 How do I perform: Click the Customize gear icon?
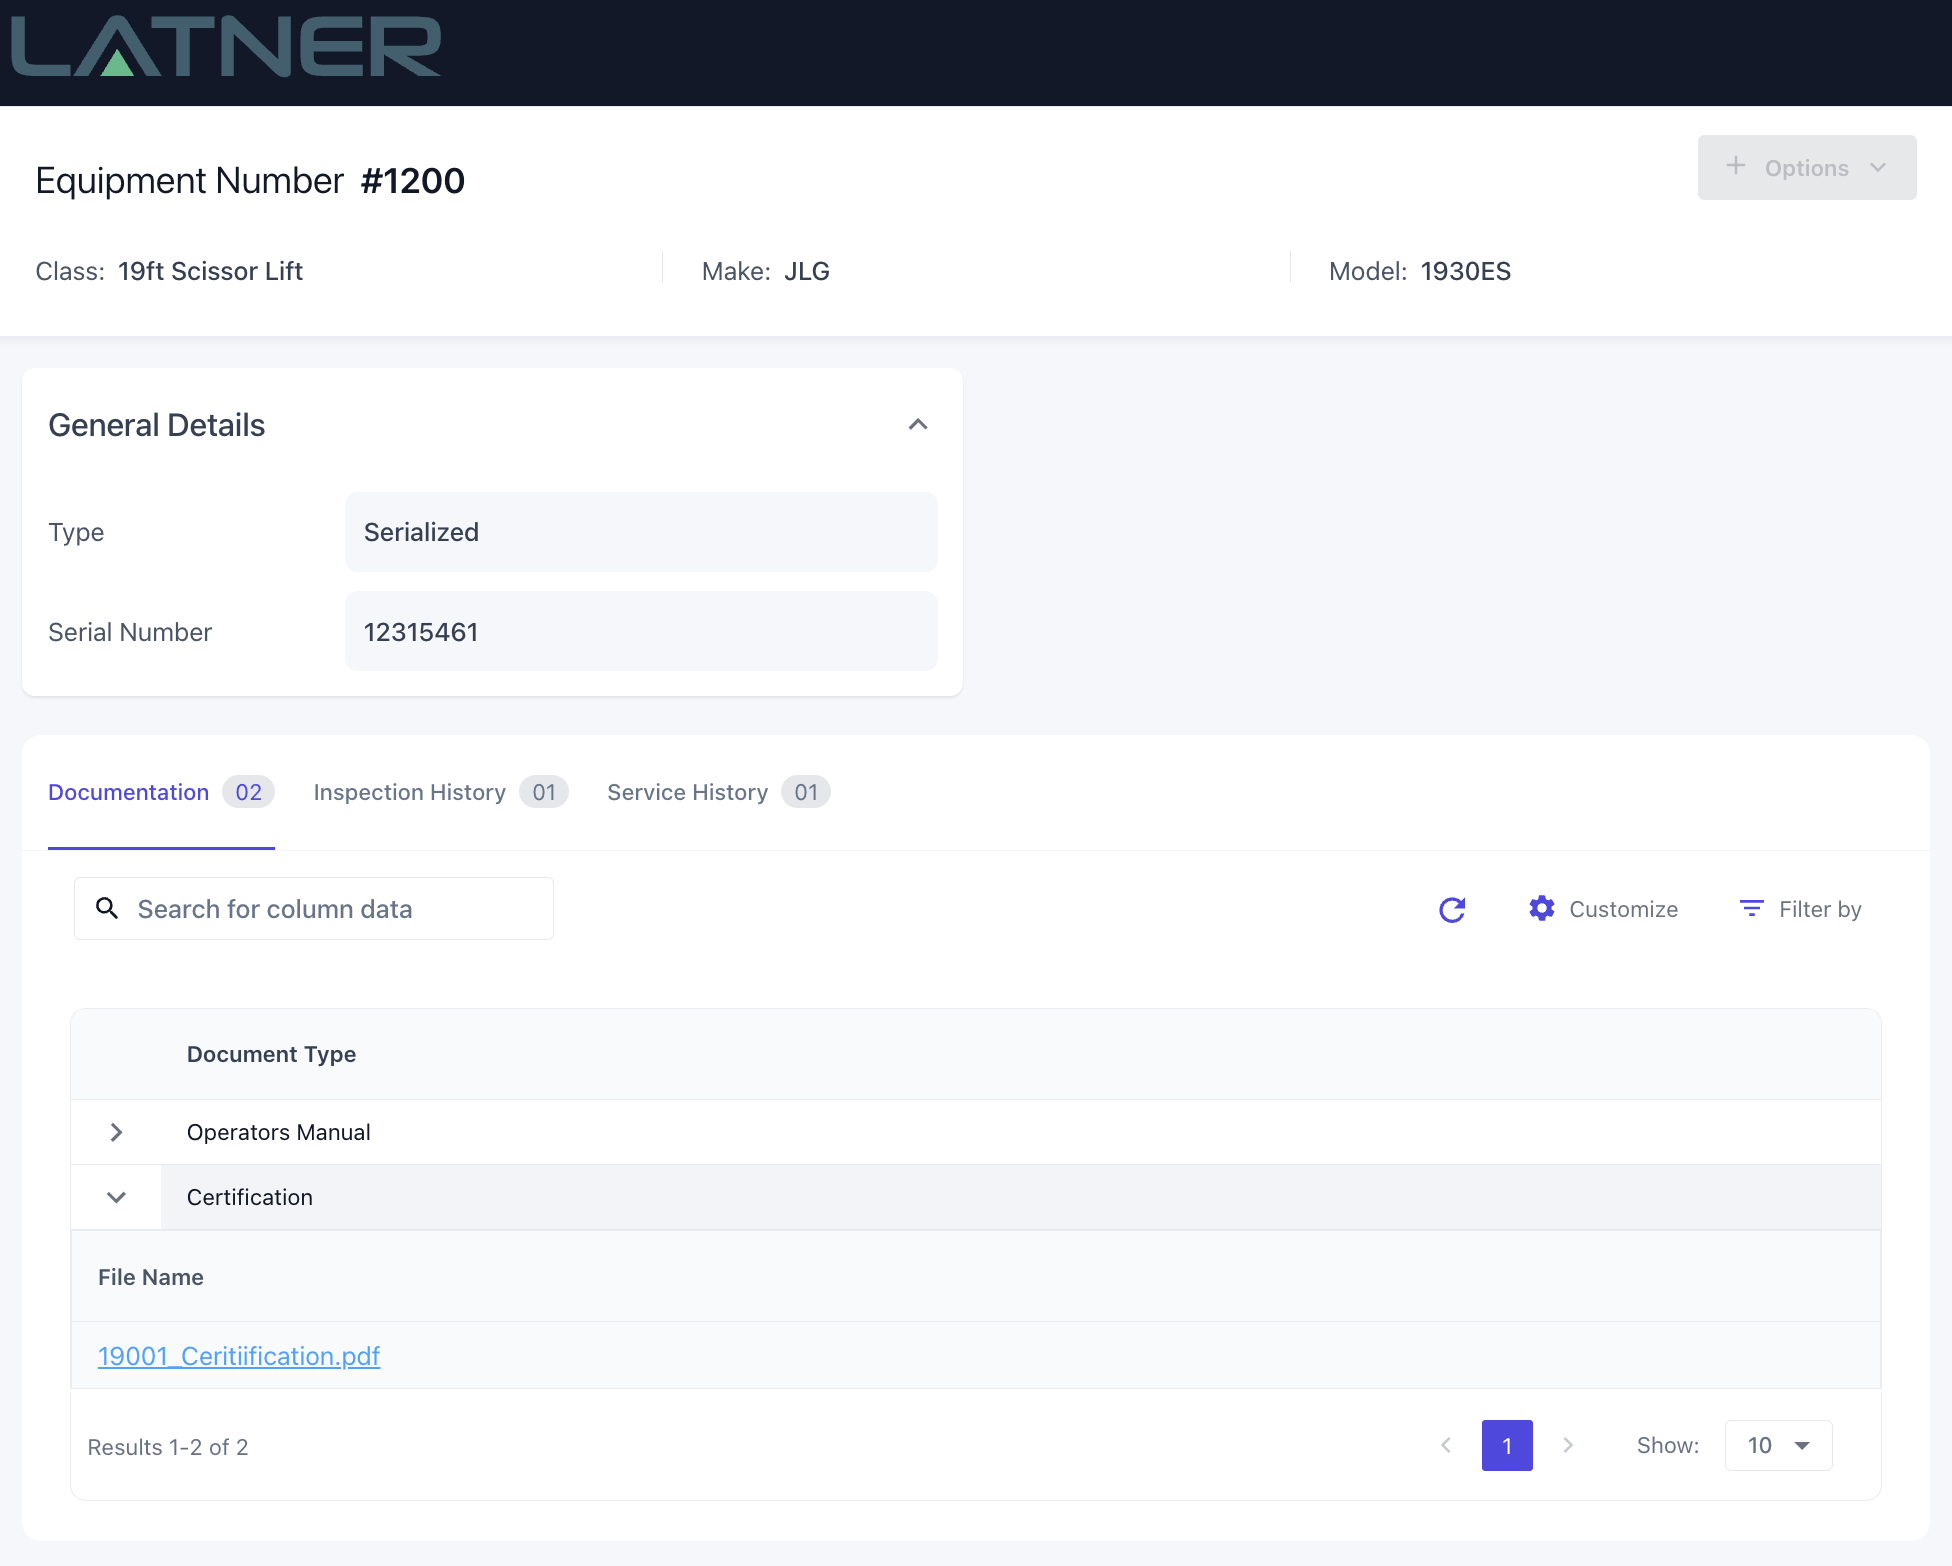1541,908
